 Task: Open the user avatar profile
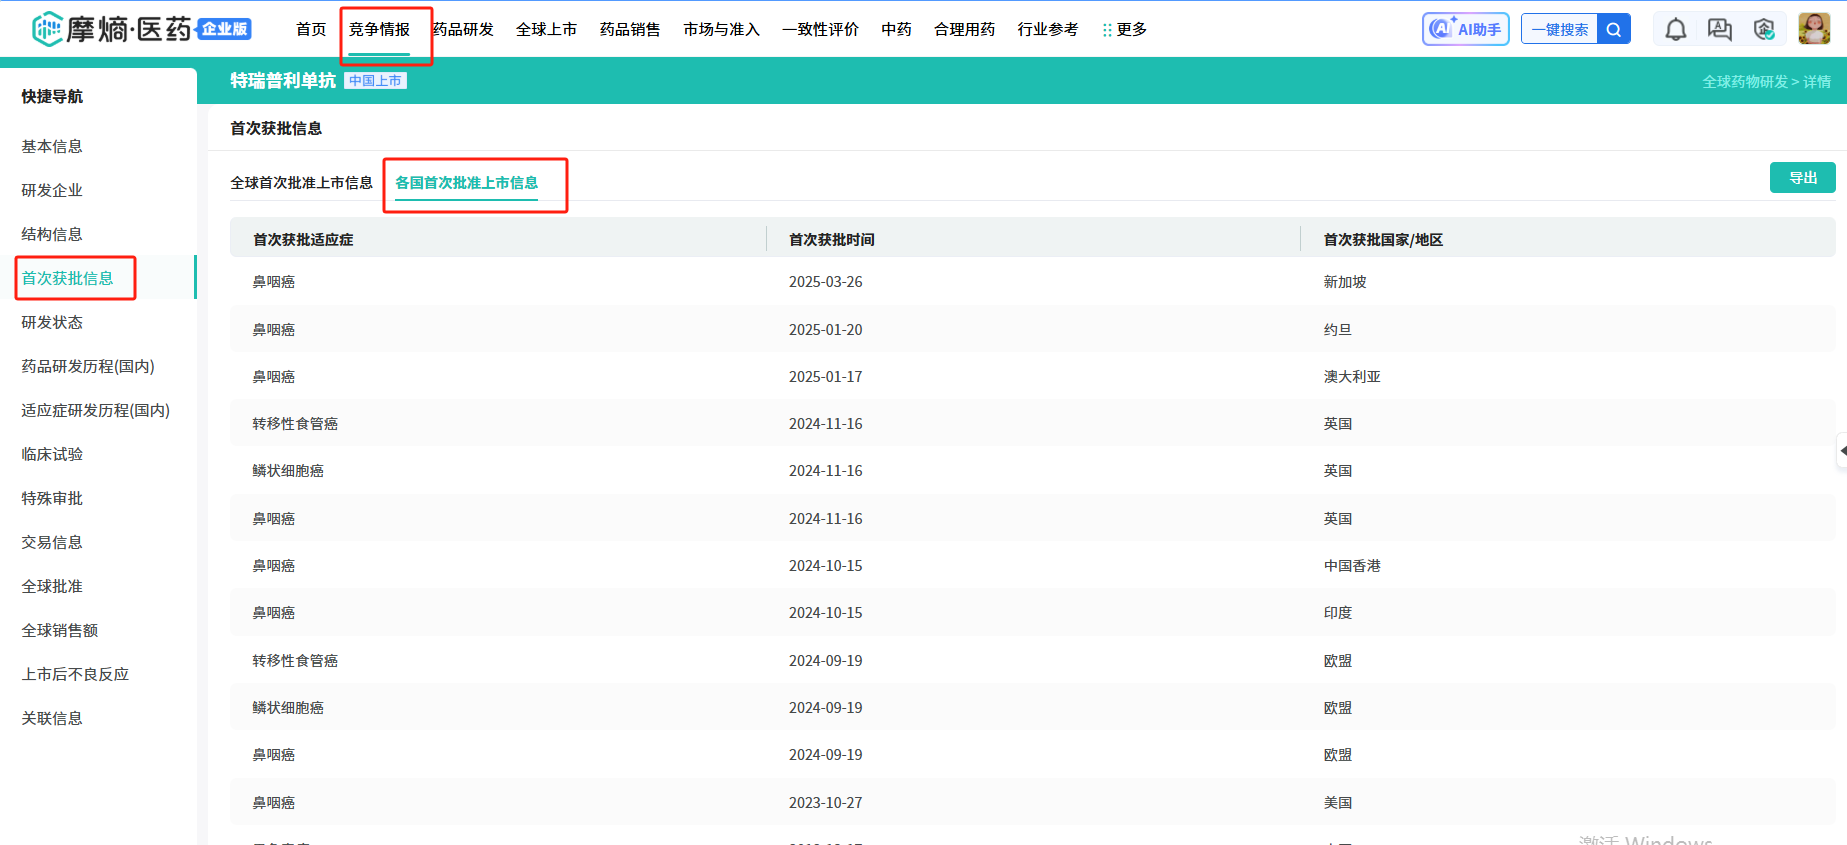(x=1813, y=29)
